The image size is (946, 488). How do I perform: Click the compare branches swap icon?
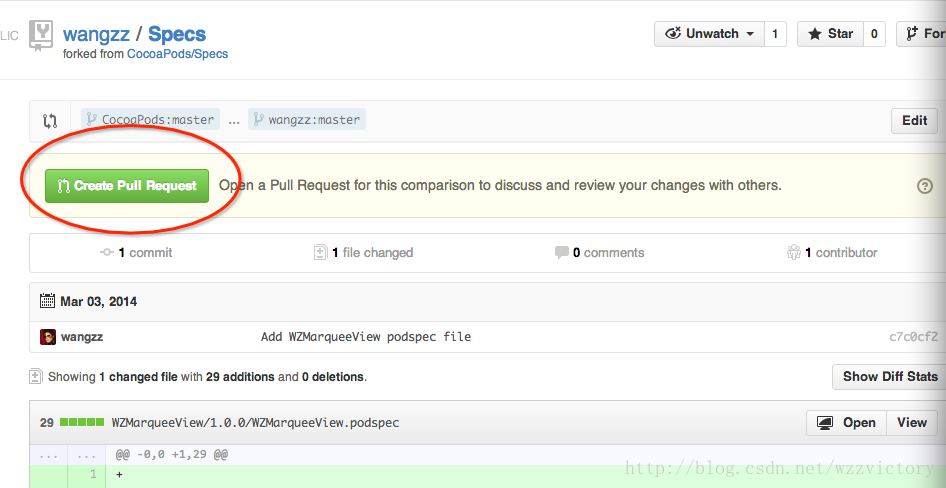click(49, 120)
